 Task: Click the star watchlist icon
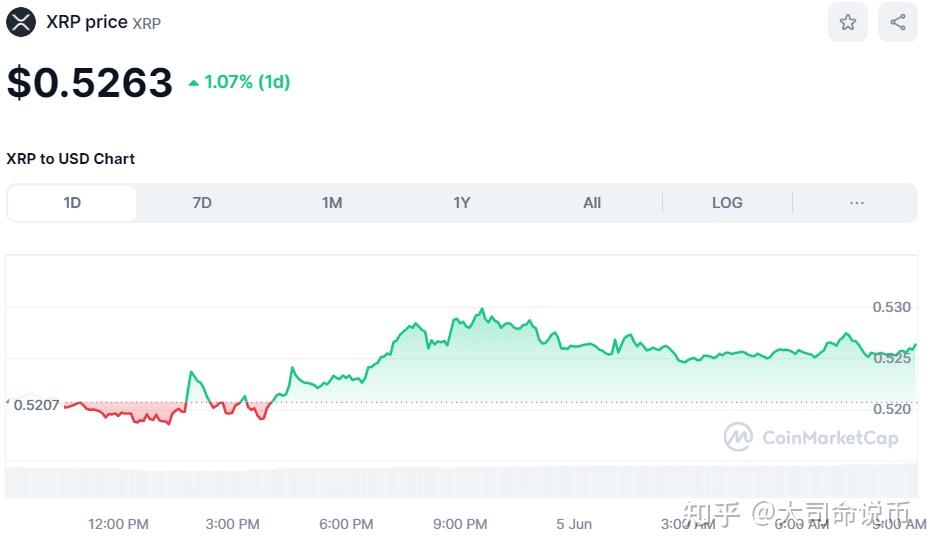(847, 22)
